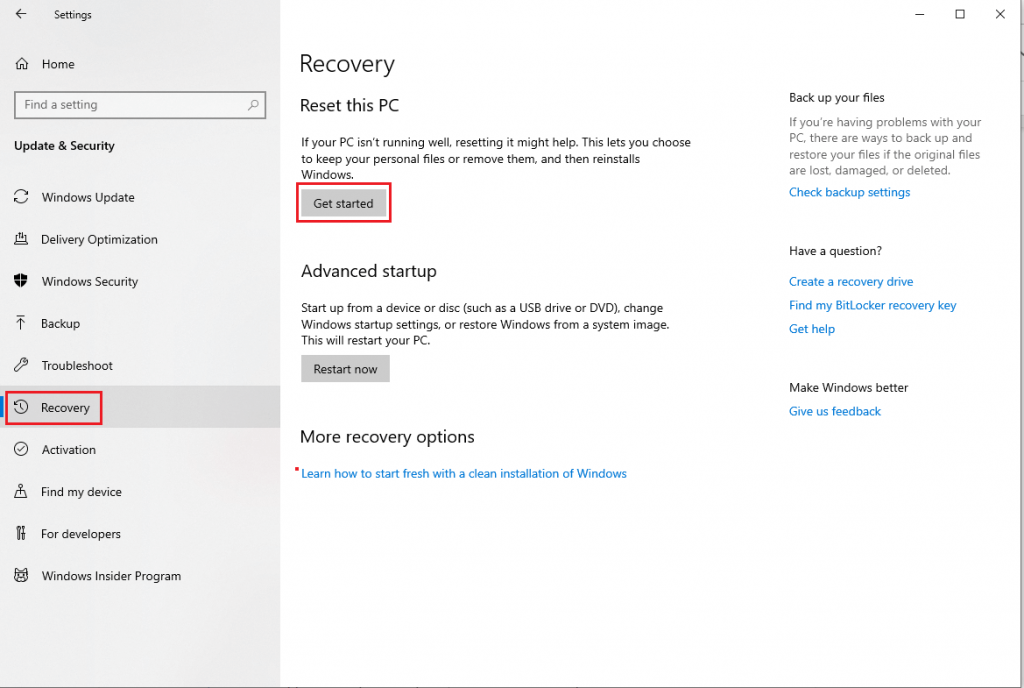
Task: Click the Recovery clock icon
Action: [x=21, y=407]
